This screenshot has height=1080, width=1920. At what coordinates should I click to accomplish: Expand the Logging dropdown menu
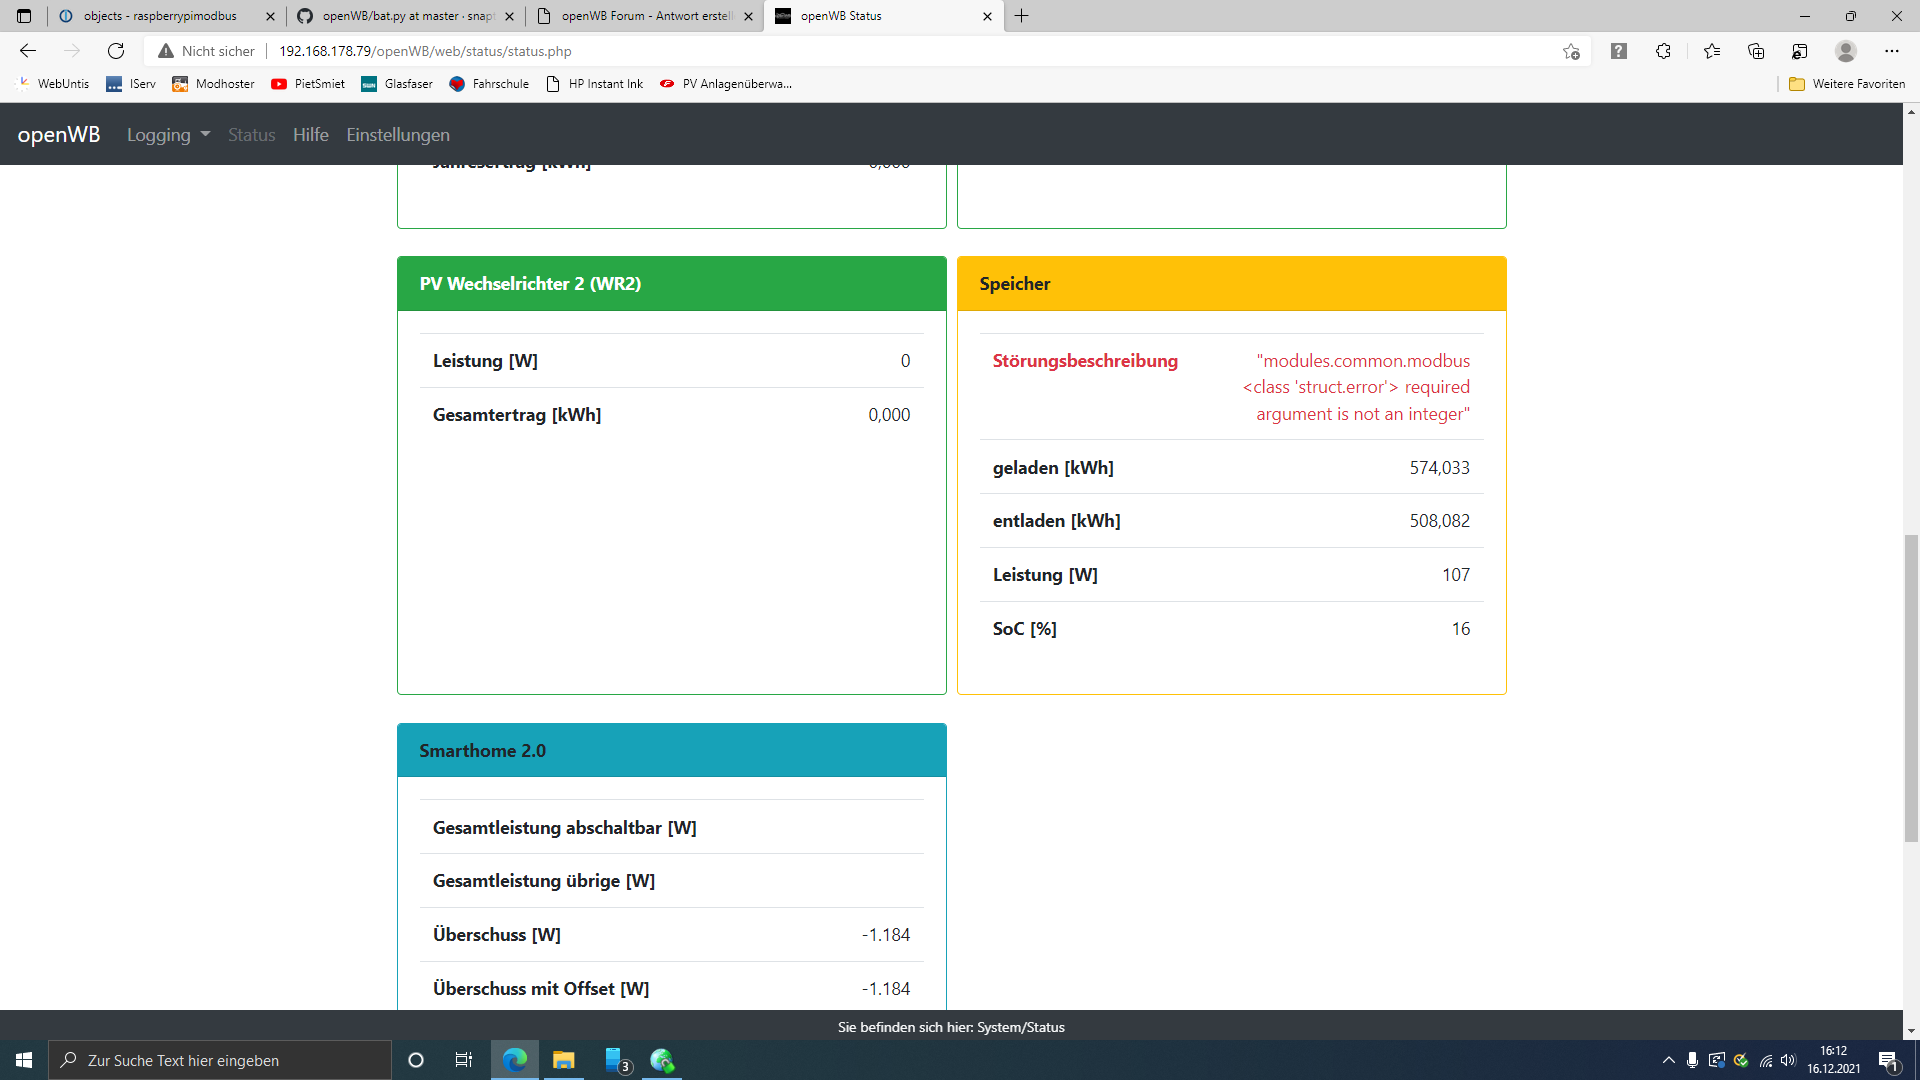coord(168,135)
